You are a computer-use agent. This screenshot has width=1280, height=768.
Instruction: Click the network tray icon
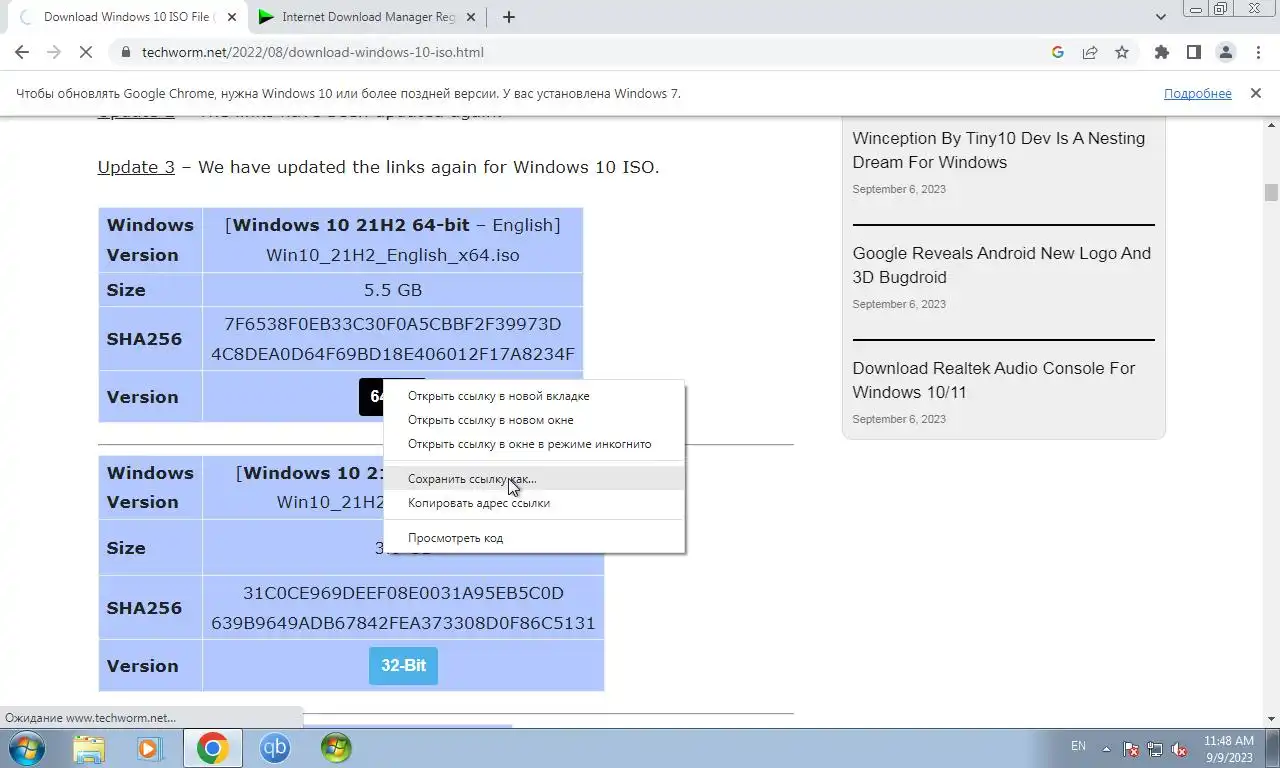pos(1155,749)
